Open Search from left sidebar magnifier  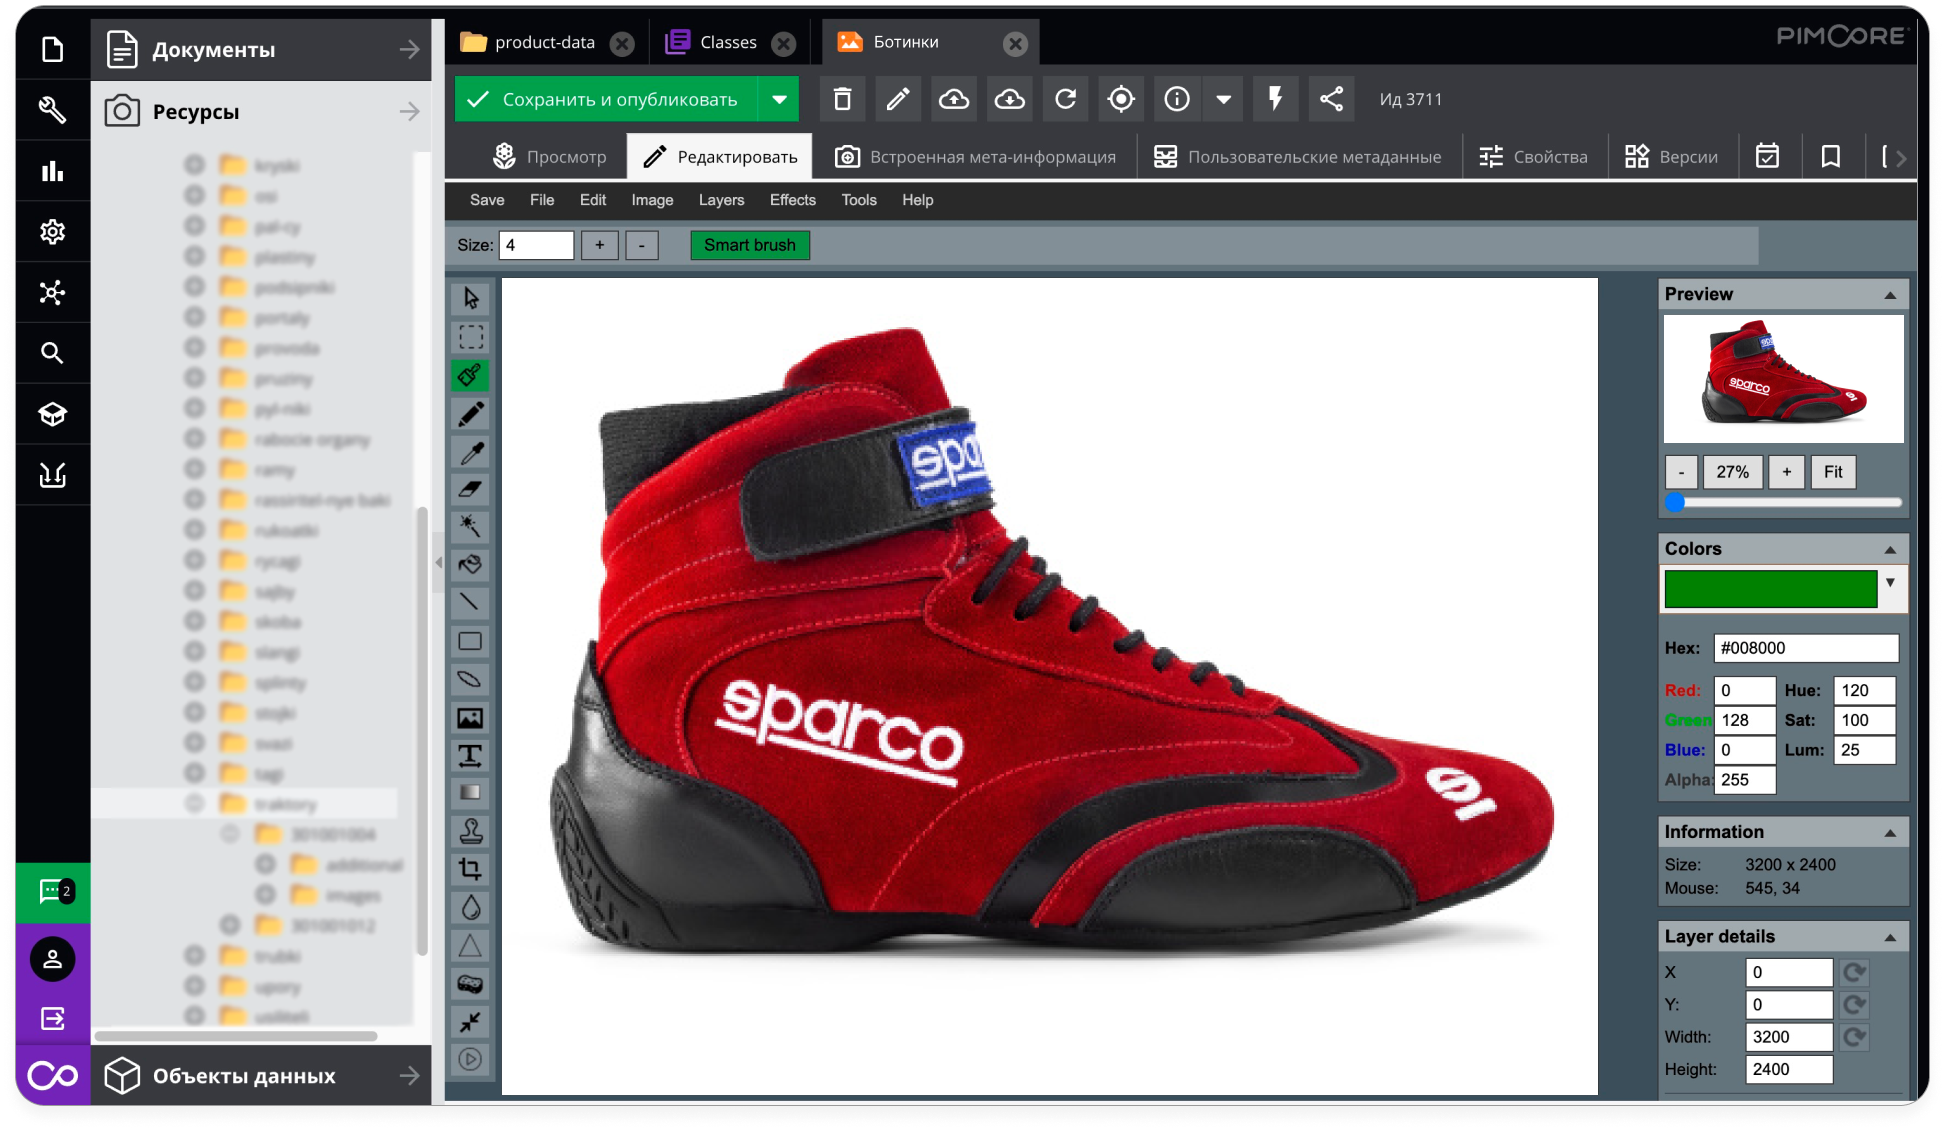(x=52, y=353)
